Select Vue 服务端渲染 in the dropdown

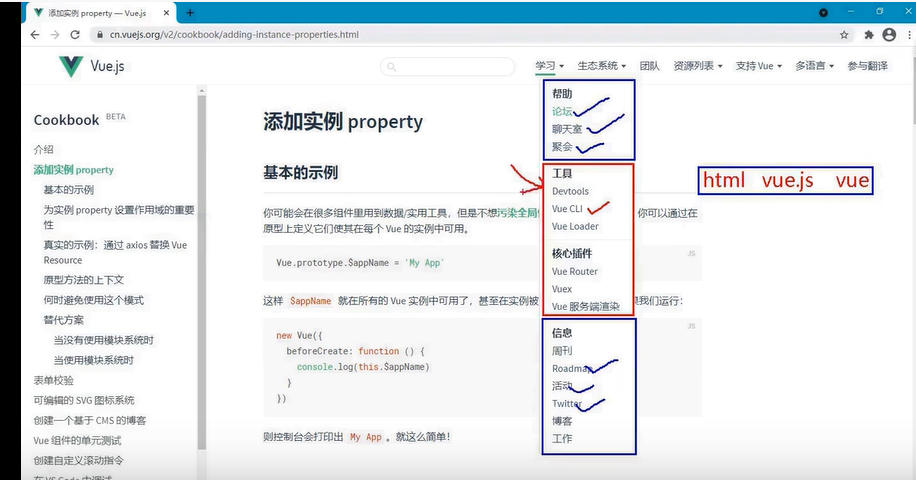[585, 306]
